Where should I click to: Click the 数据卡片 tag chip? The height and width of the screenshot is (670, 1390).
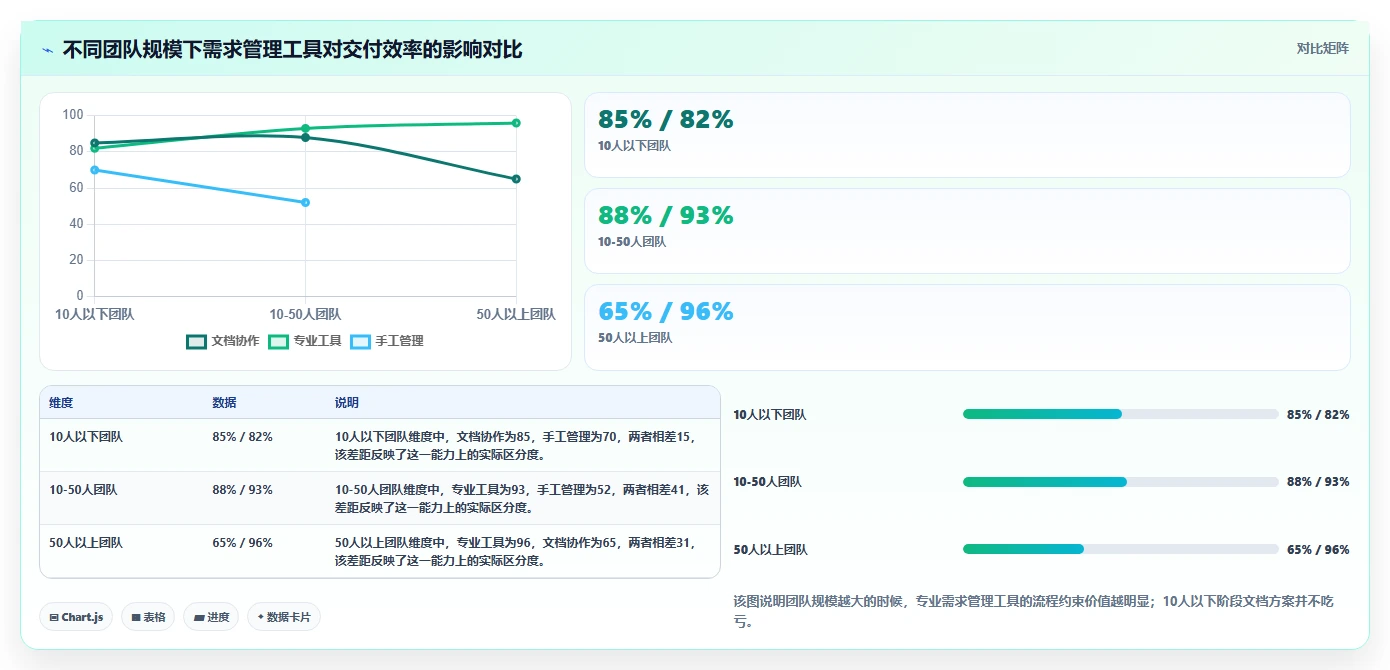tap(284, 617)
